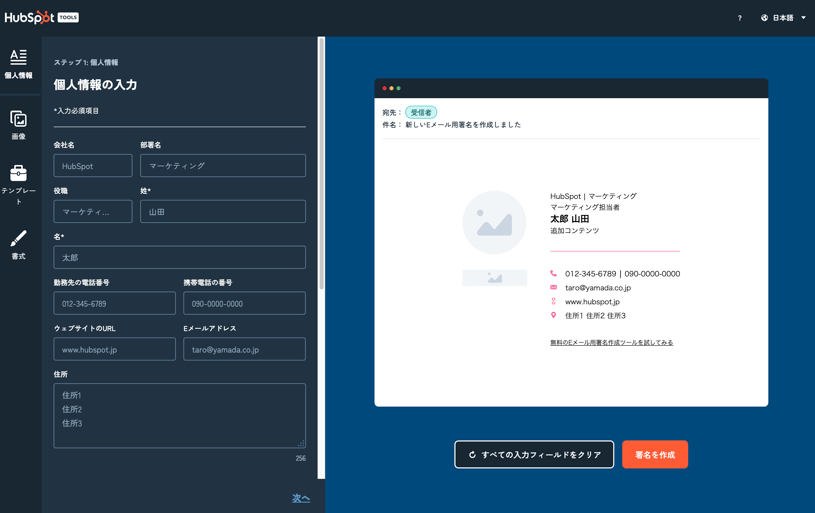Screen dimensions: 815x513
Task: Focus the 部署名 input field
Action: click(223, 166)
